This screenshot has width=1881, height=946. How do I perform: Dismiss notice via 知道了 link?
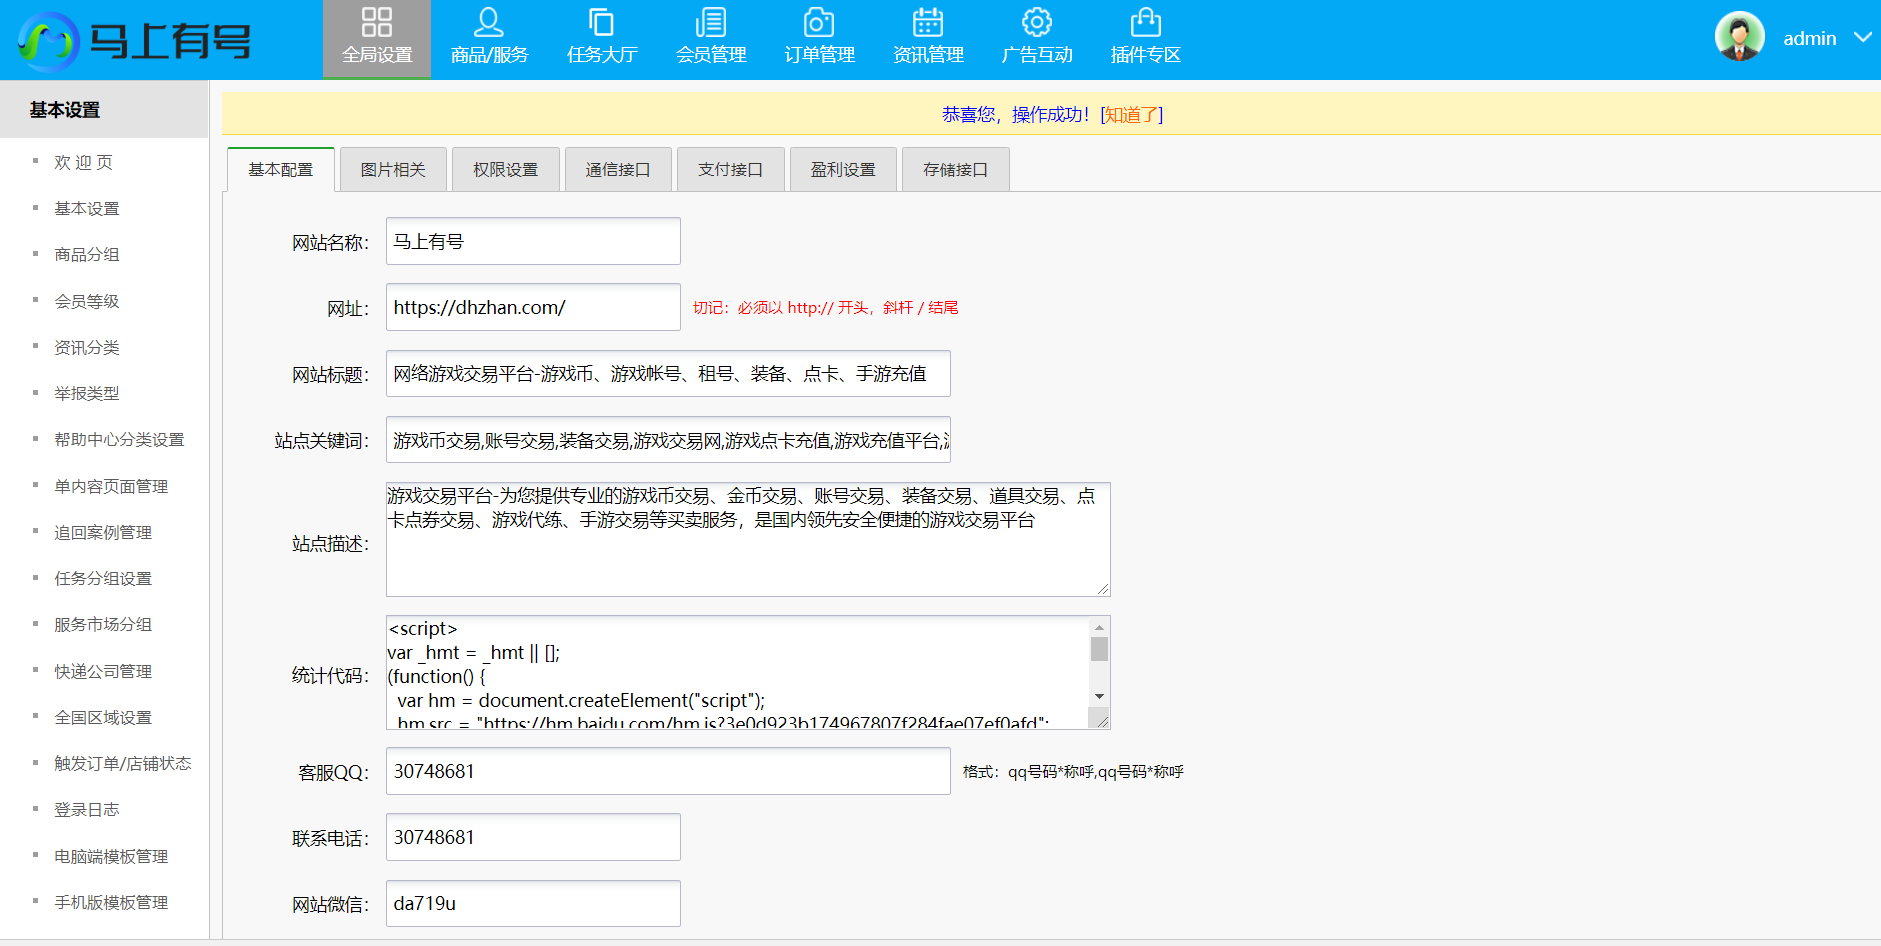coord(1132,115)
